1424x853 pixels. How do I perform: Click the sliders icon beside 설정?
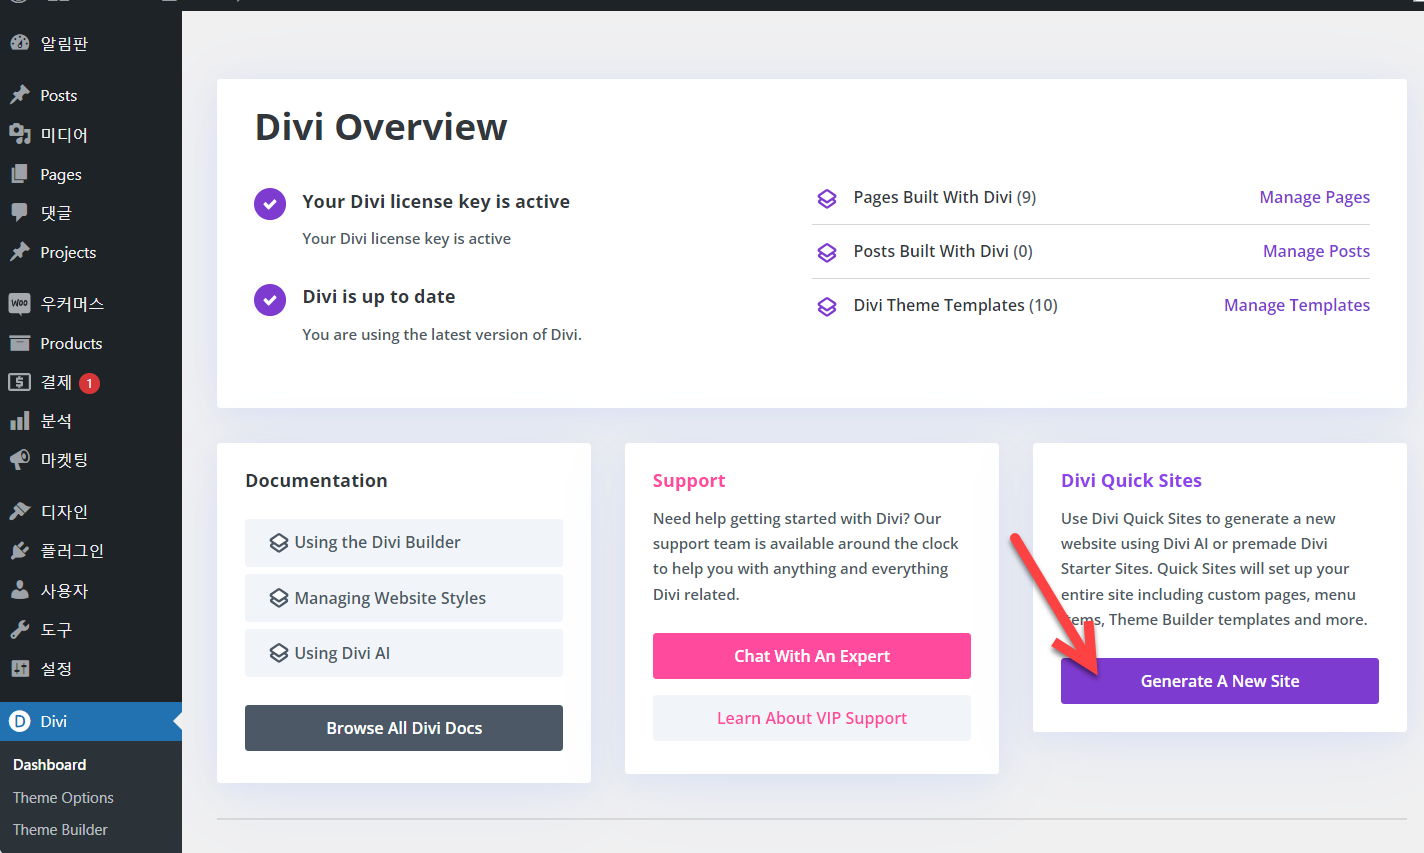coord(20,668)
